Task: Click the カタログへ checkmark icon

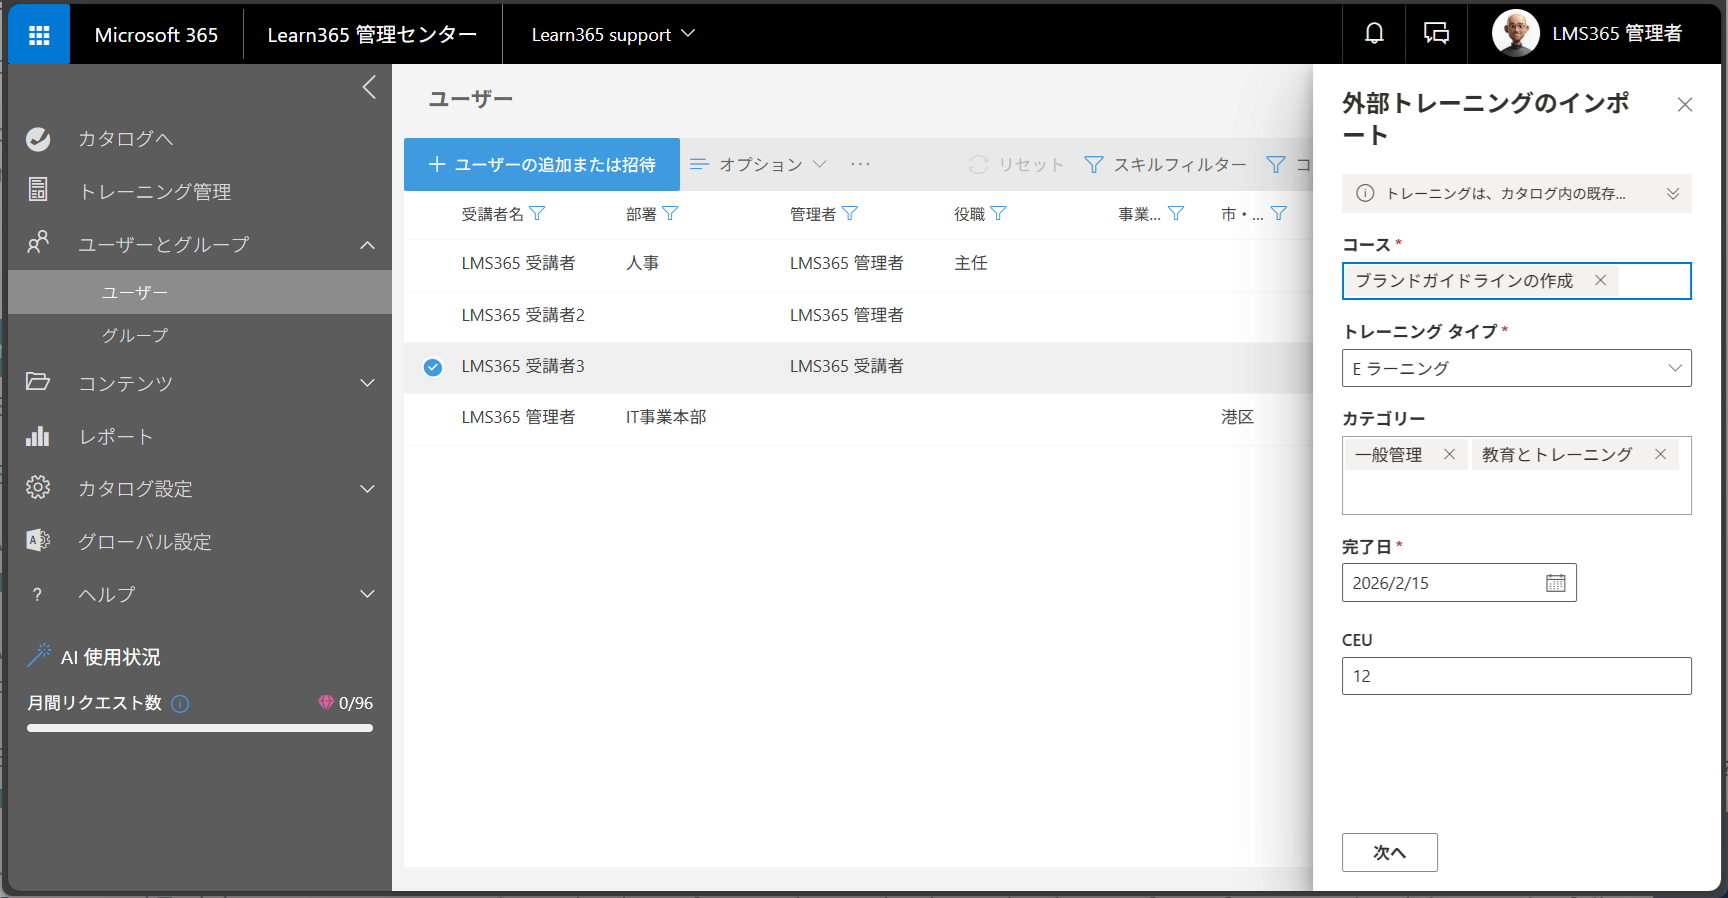Action: (x=38, y=139)
